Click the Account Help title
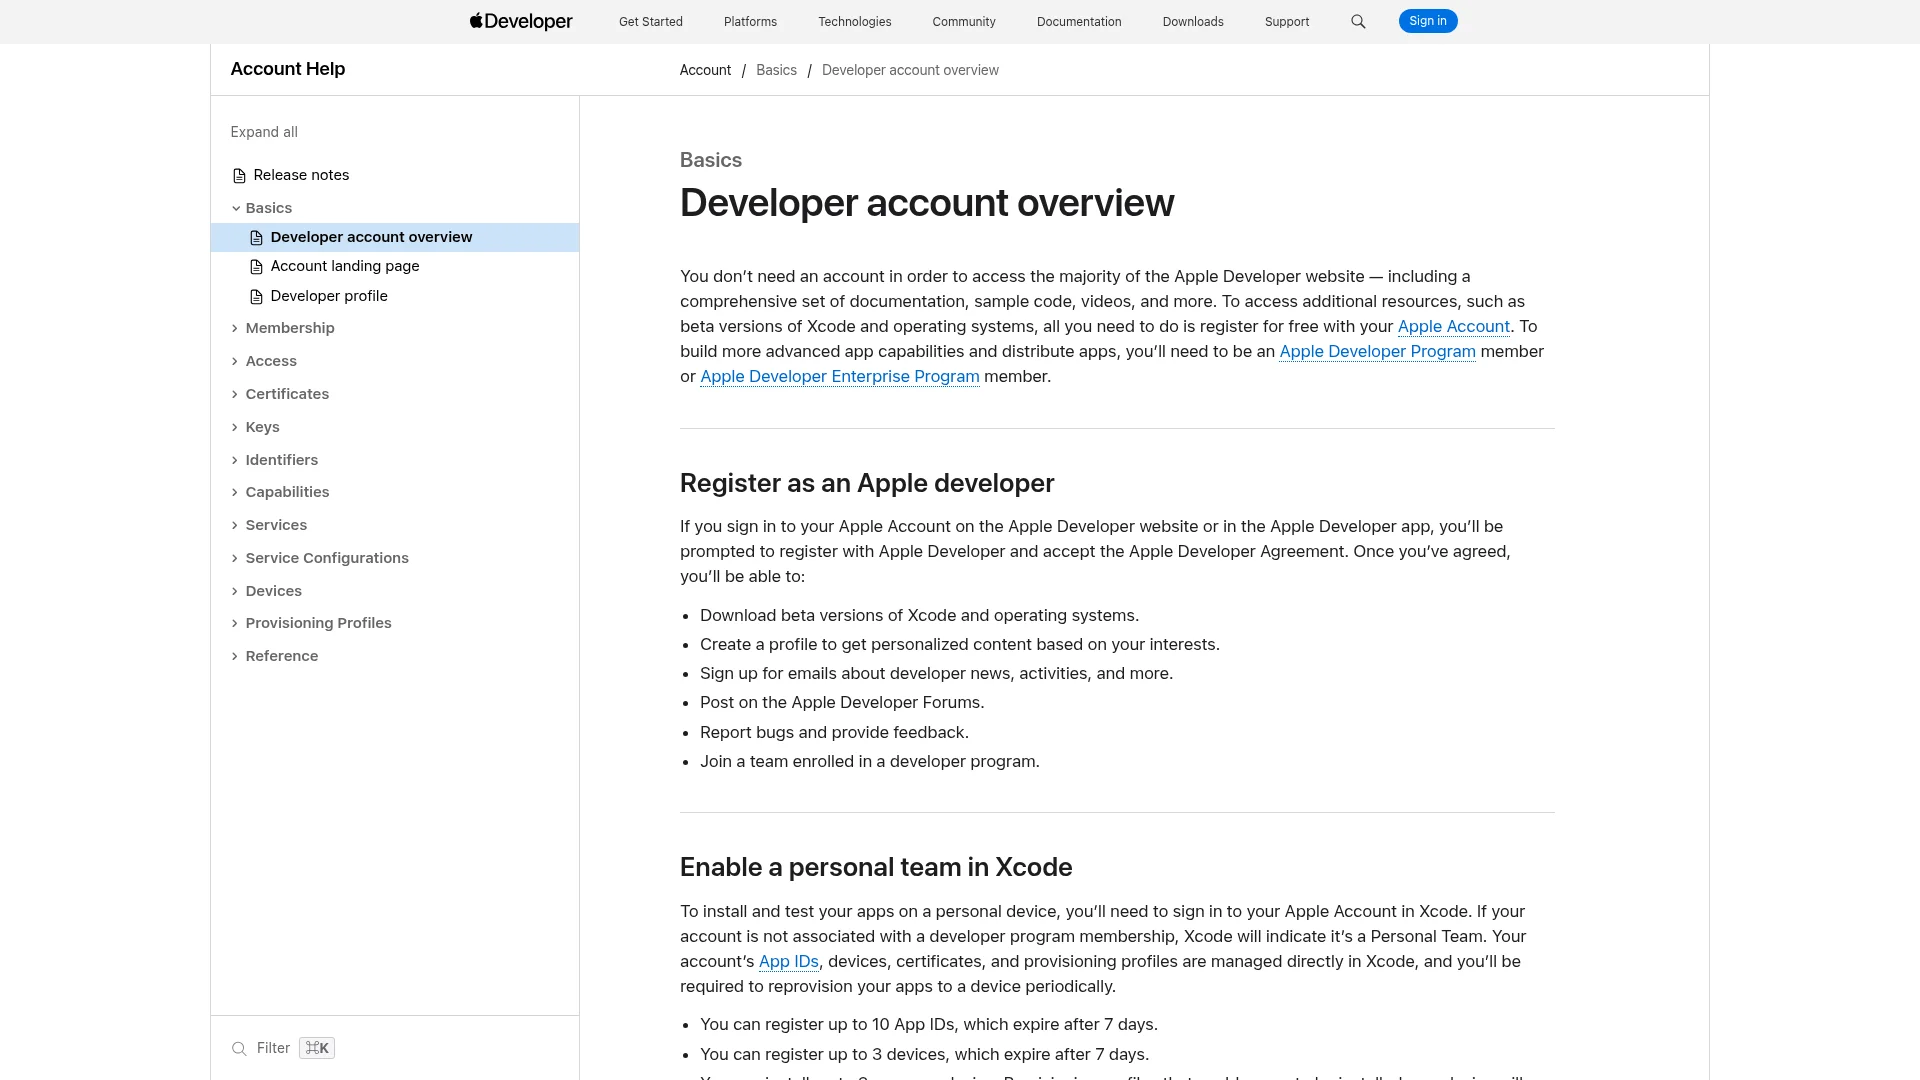The image size is (1920, 1080). tap(288, 69)
